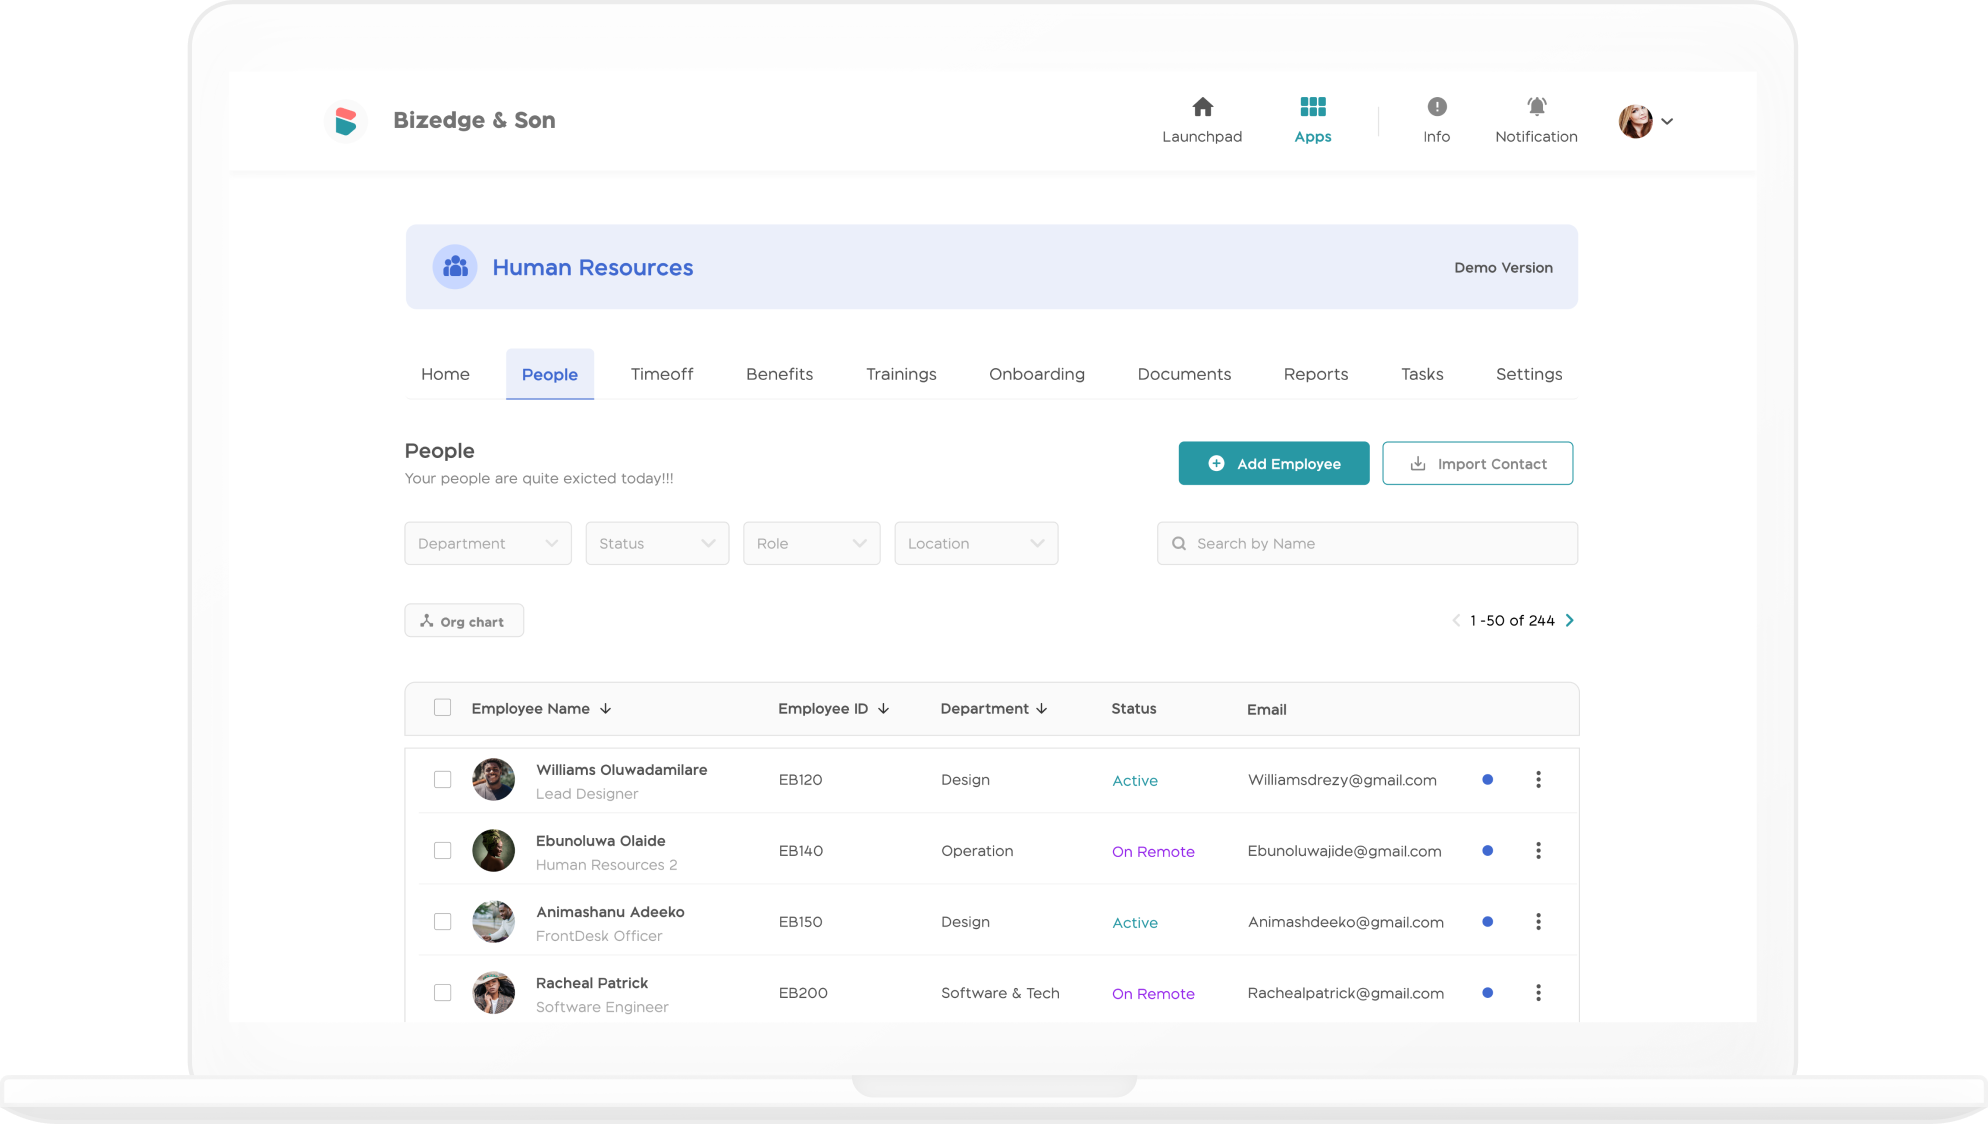1988x1124 pixels.
Task: Click Ebunoluwa Olaide's avatar photo
Action: click(x=493, y=850)
